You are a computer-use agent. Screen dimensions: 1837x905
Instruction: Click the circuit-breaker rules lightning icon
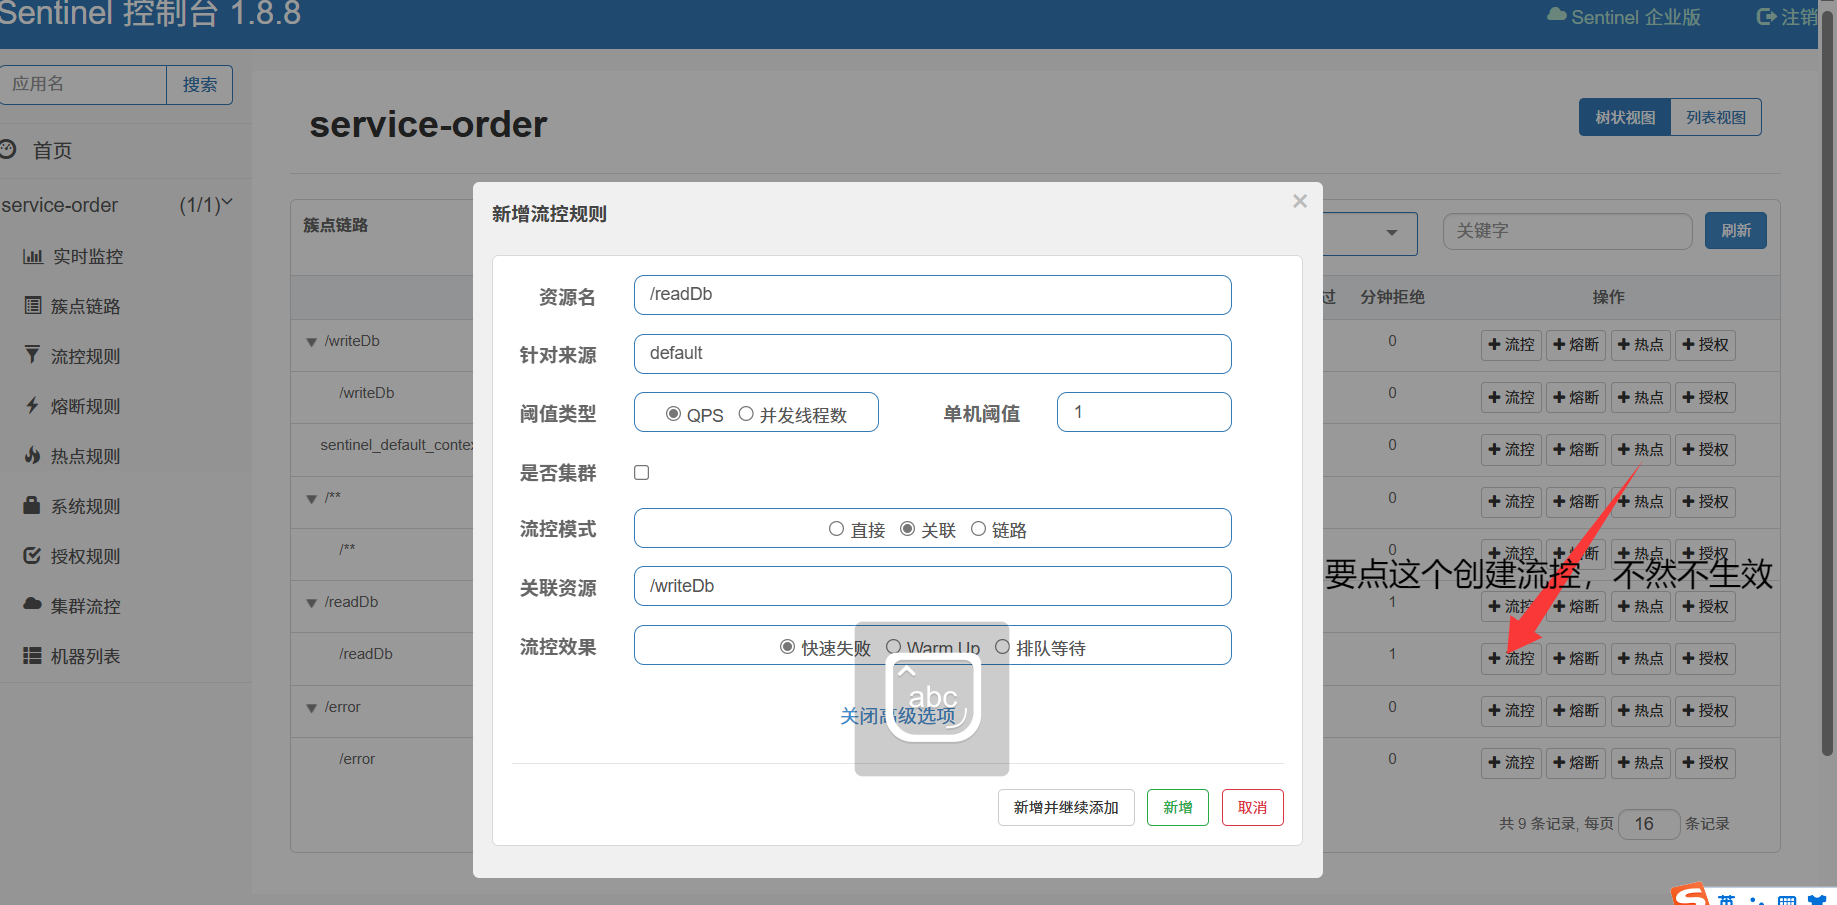tap(32, 406)
